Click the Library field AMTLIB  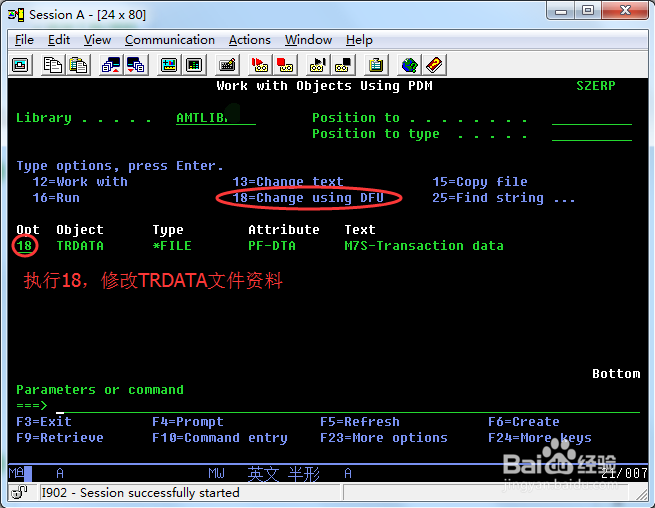(x=216, y=118)
